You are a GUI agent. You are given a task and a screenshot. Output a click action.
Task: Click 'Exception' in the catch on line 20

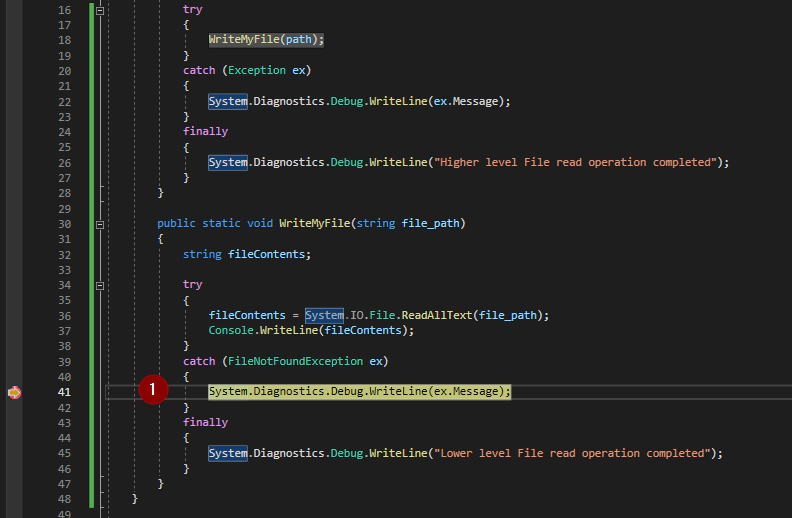[x=257, y=70]
